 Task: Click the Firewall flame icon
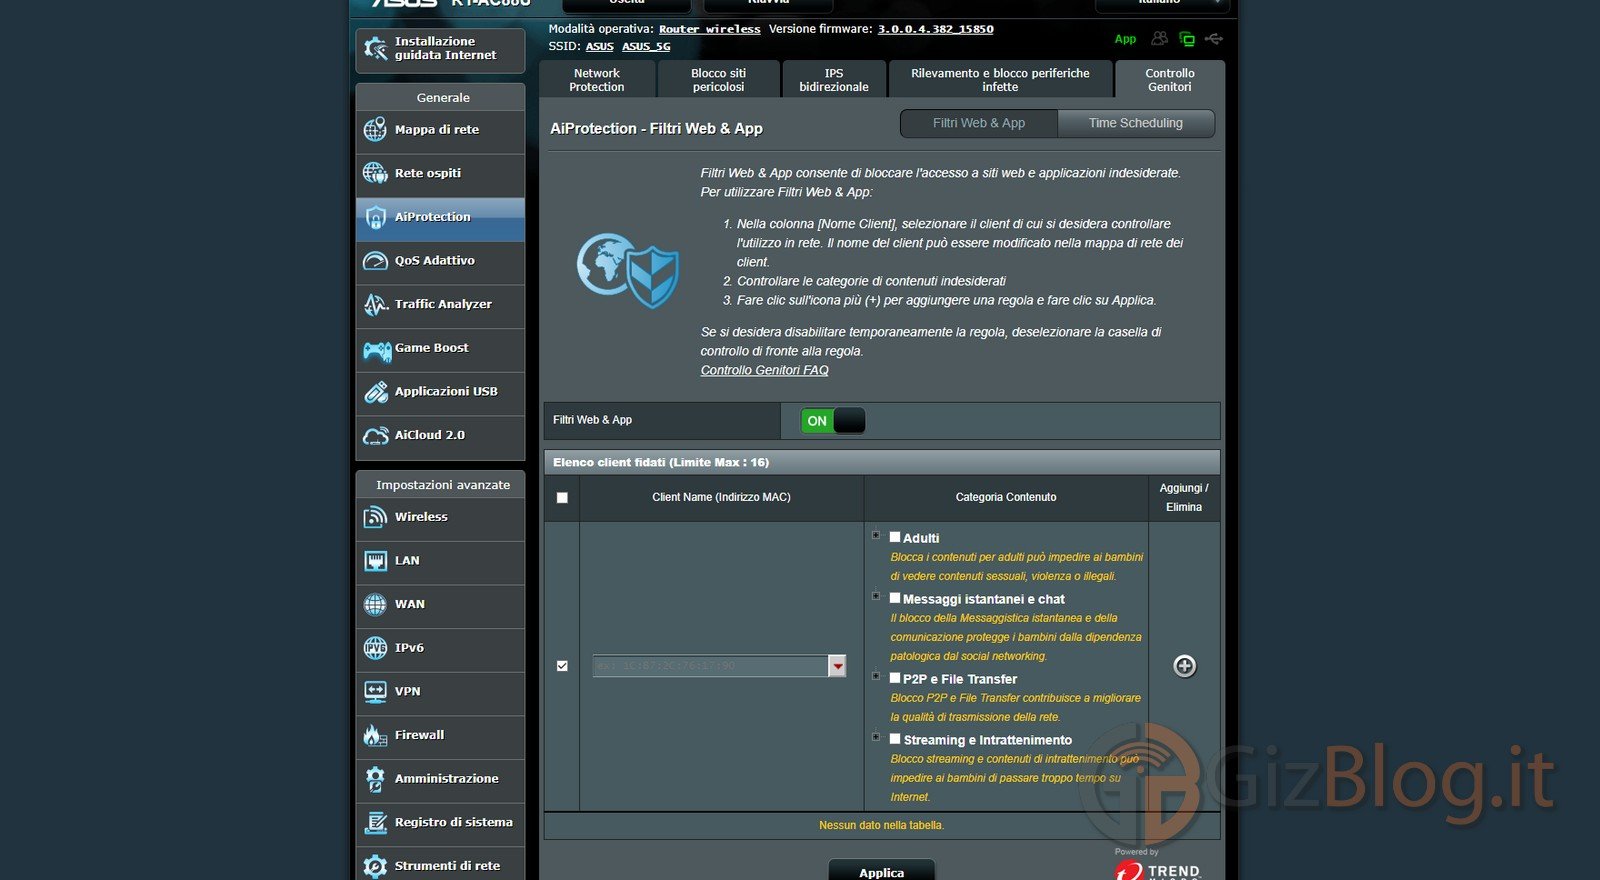(375, 736)
